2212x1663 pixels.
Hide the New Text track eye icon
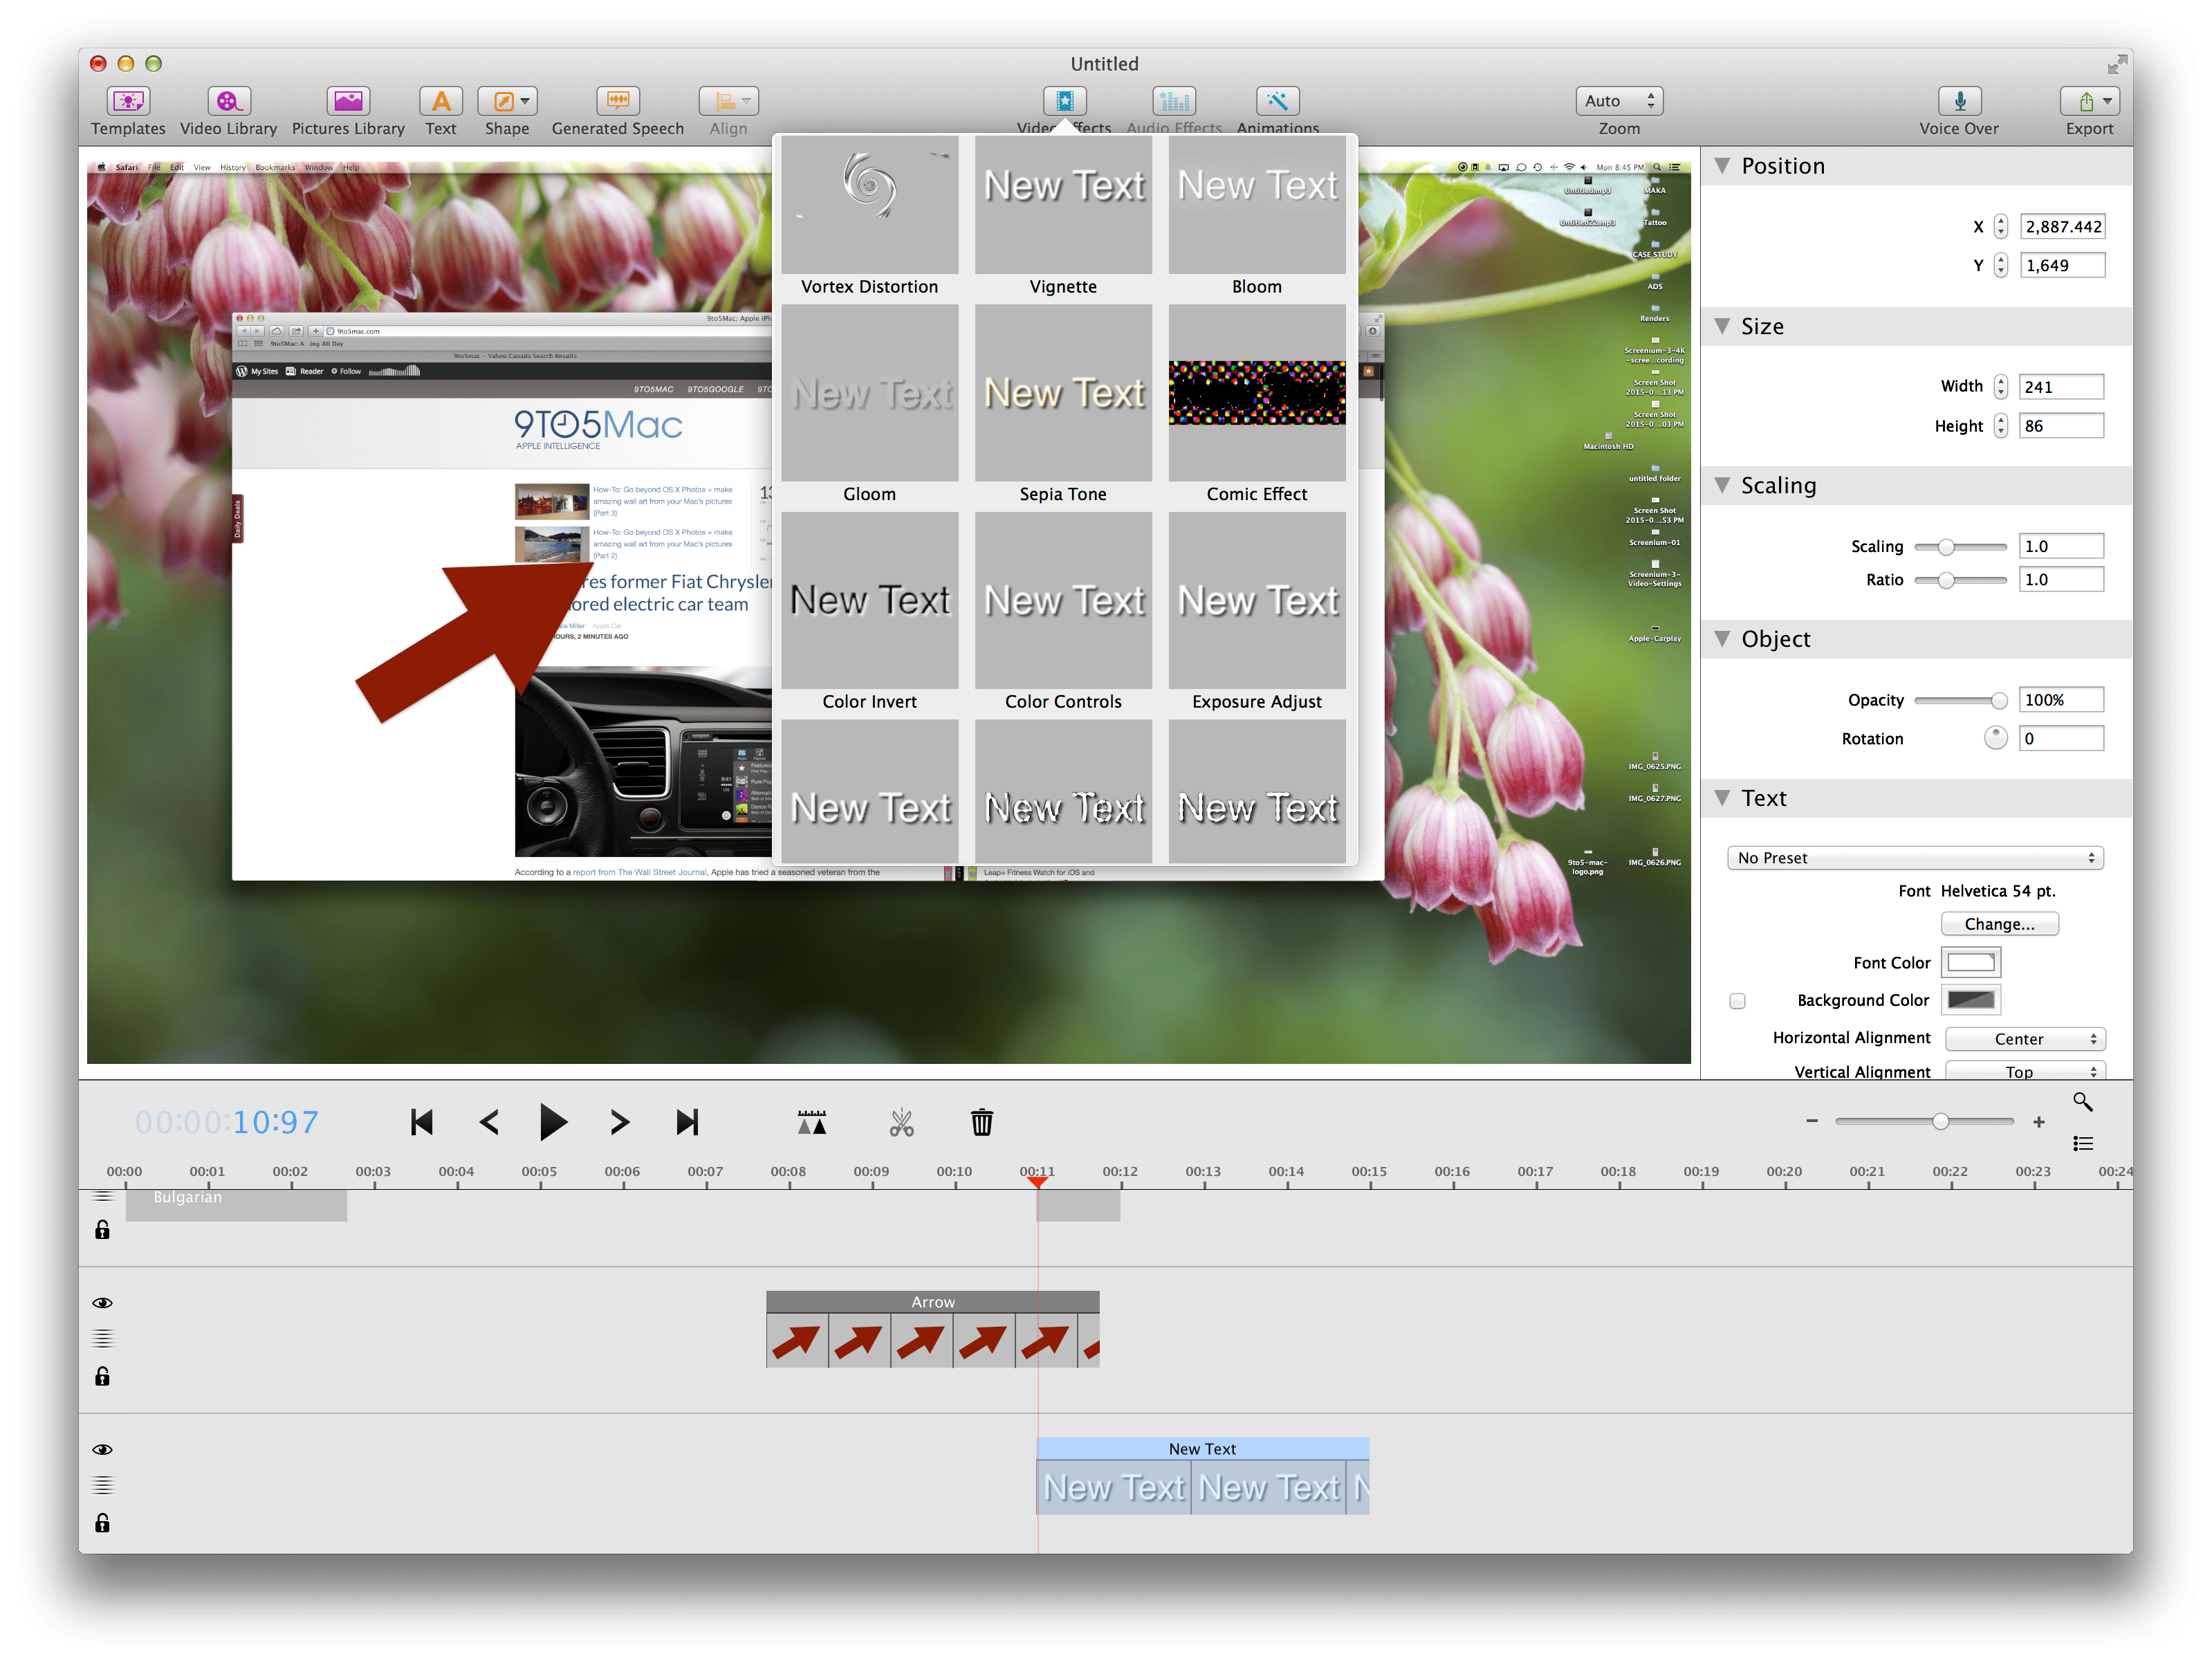point(102,1450)
